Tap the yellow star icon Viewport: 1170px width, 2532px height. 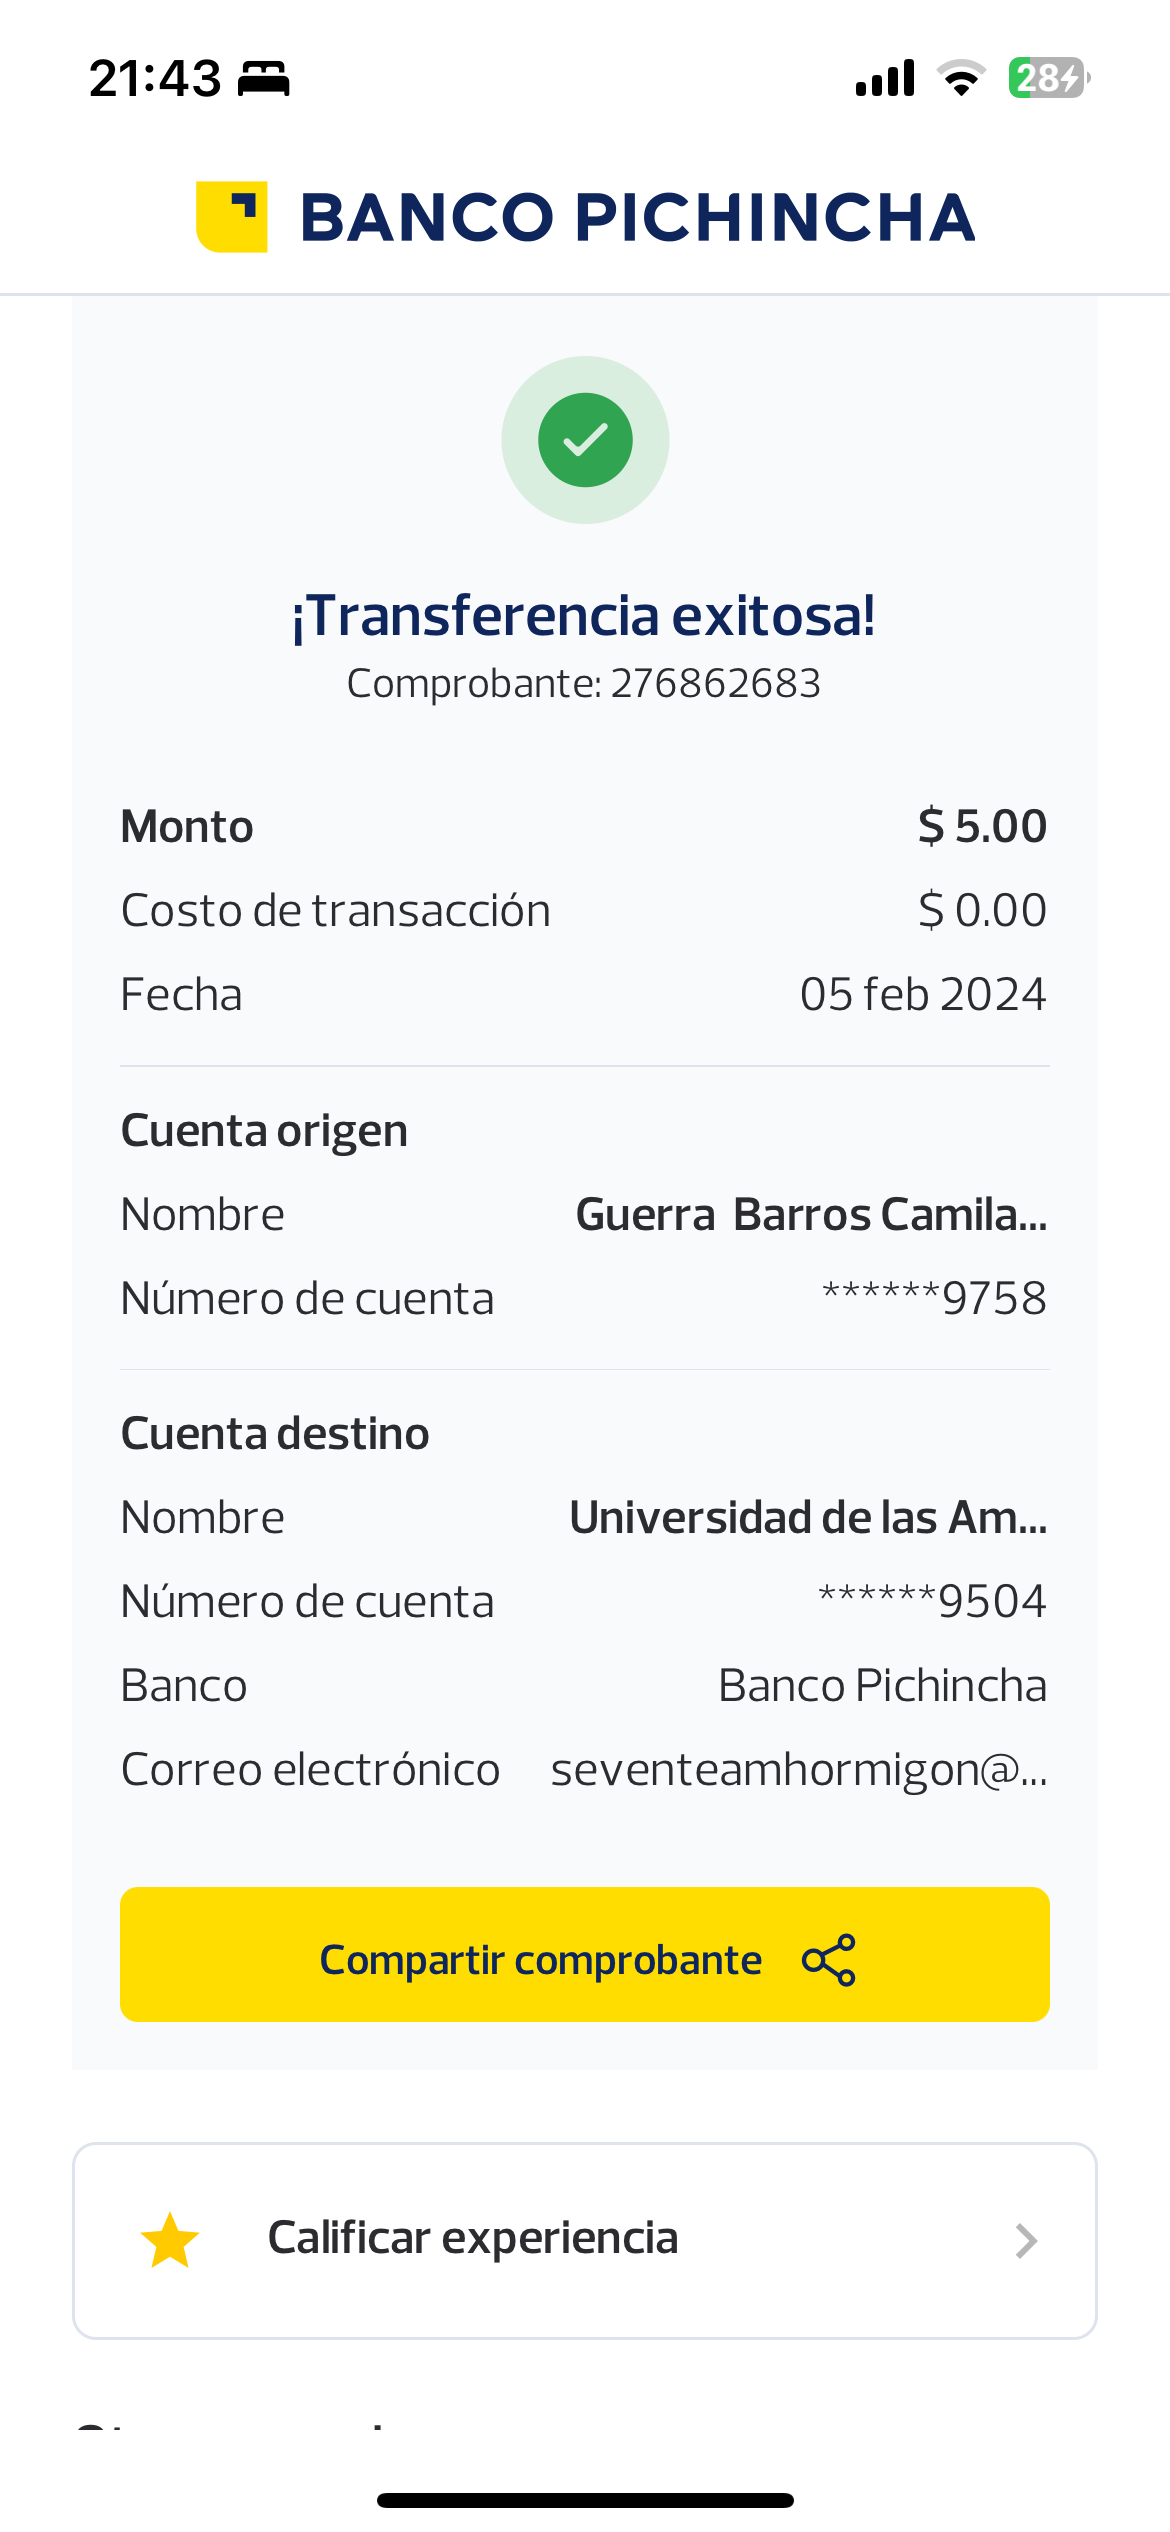(x=170, y=2241)
